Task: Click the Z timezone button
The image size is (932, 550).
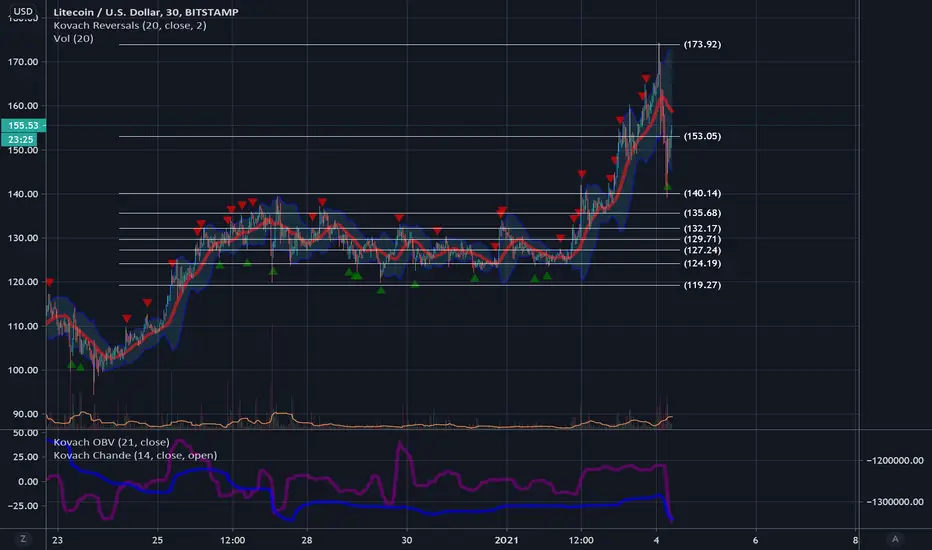Action: [x=23, y=539]
